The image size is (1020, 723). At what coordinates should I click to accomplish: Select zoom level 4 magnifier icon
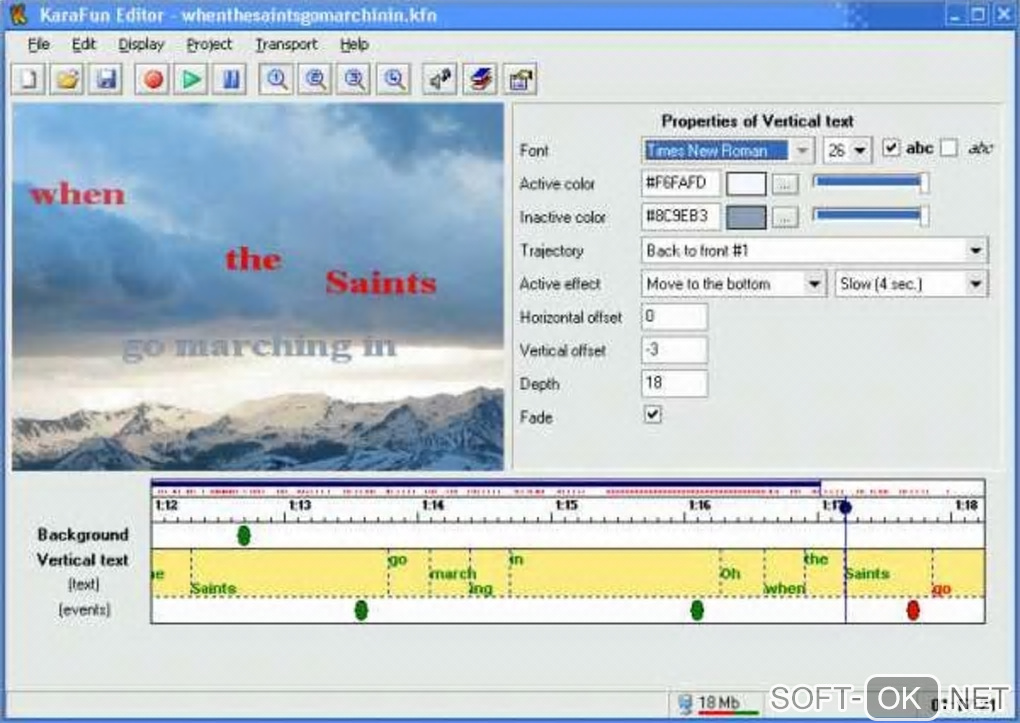click(394, 79)
